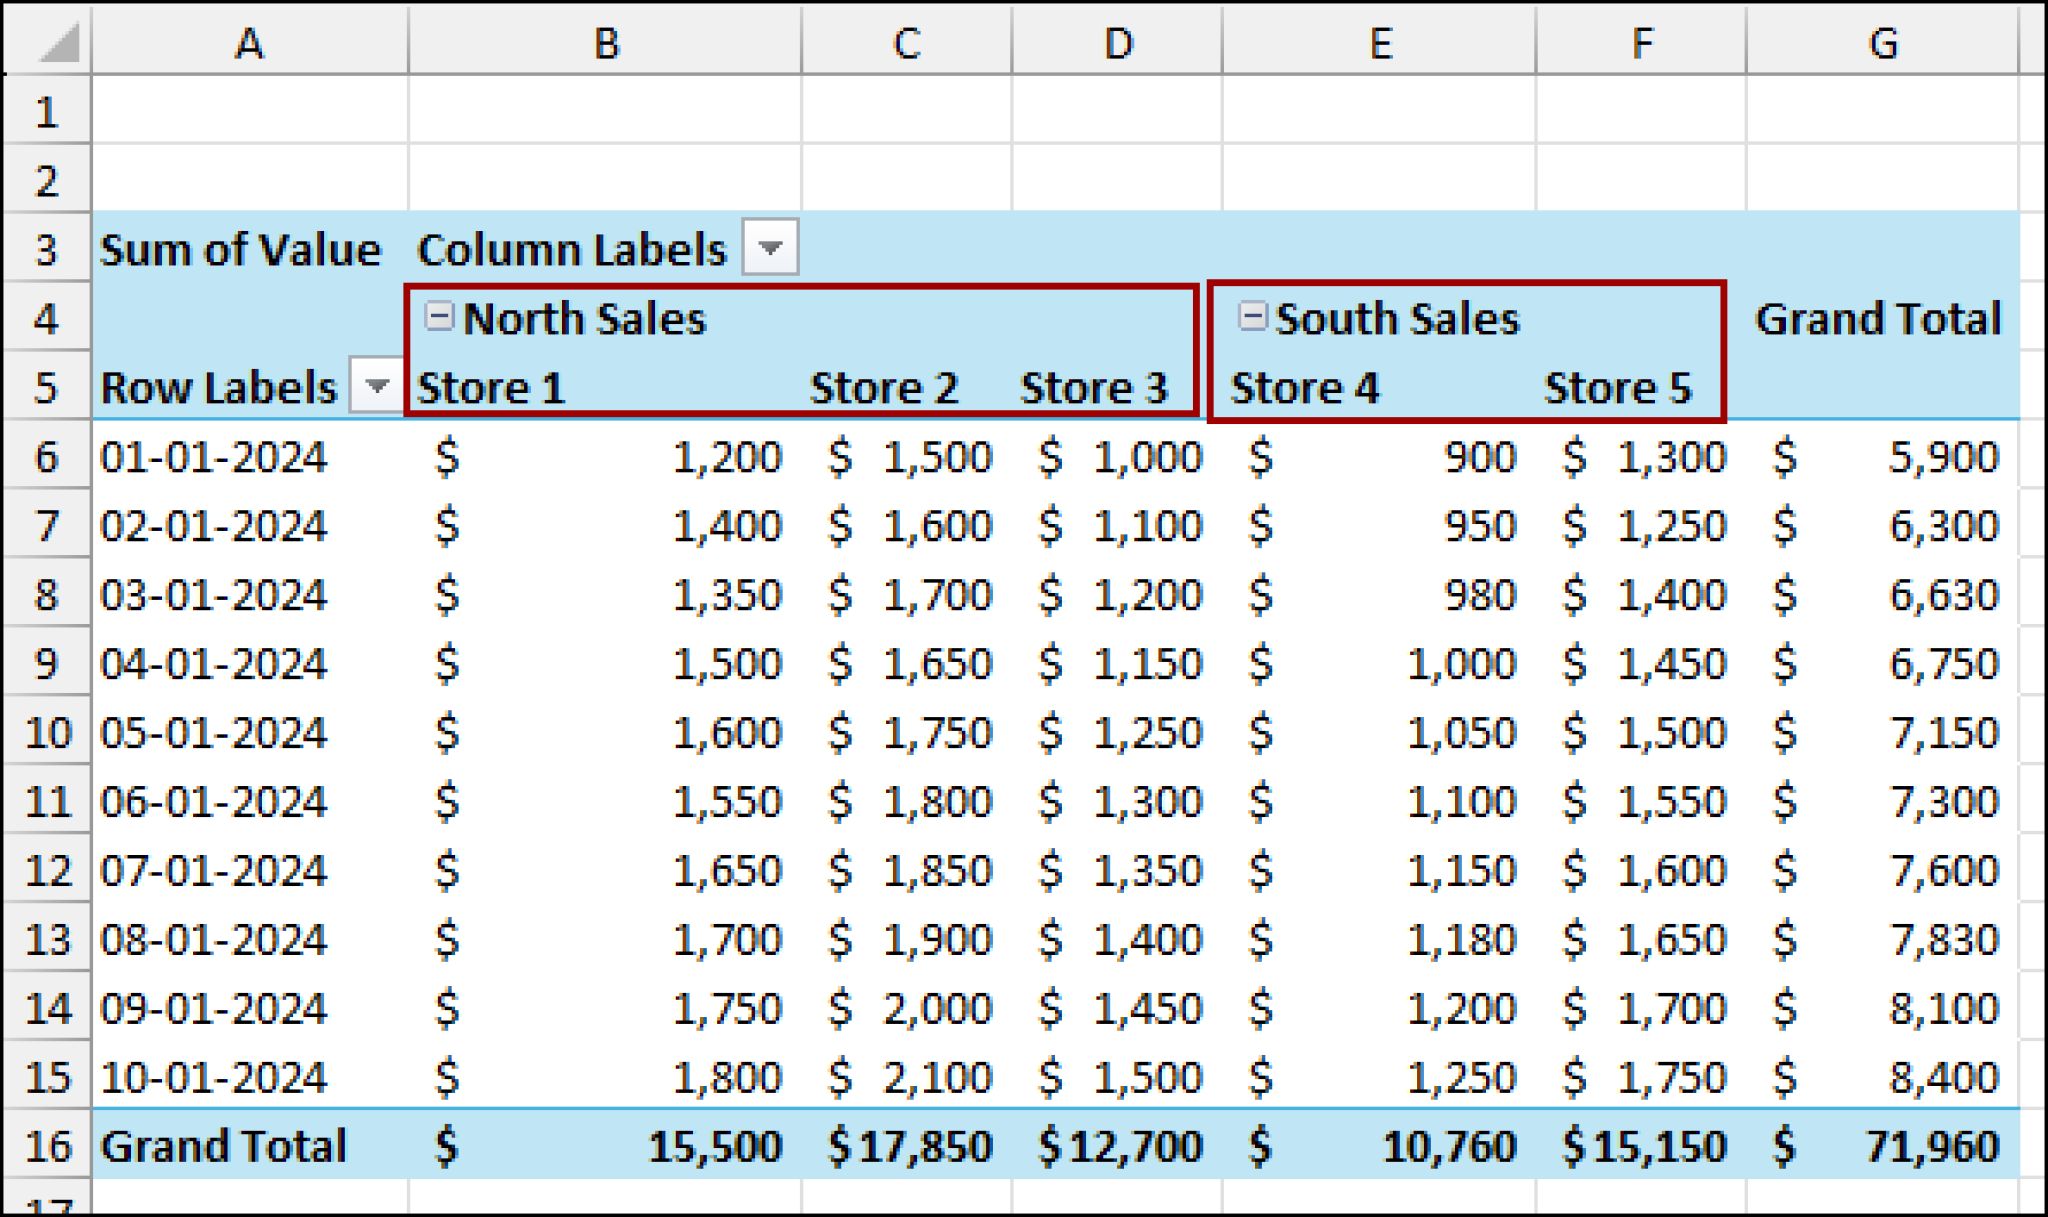2048x1217 pixels.
Task: Select the Grand Total row label
Action: (224, 1146)
